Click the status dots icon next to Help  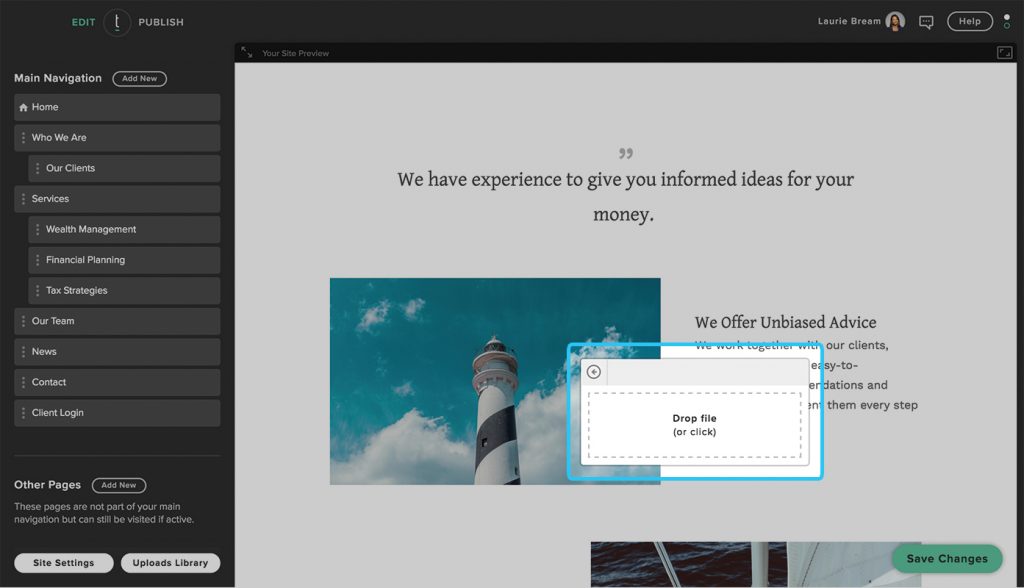coord(1006,22)
